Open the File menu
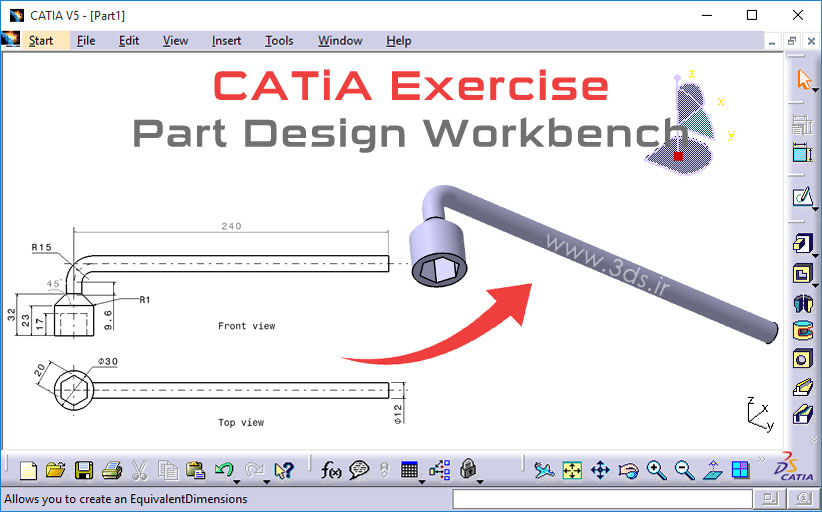Screen dimensions: 822x512 (86, 41)
